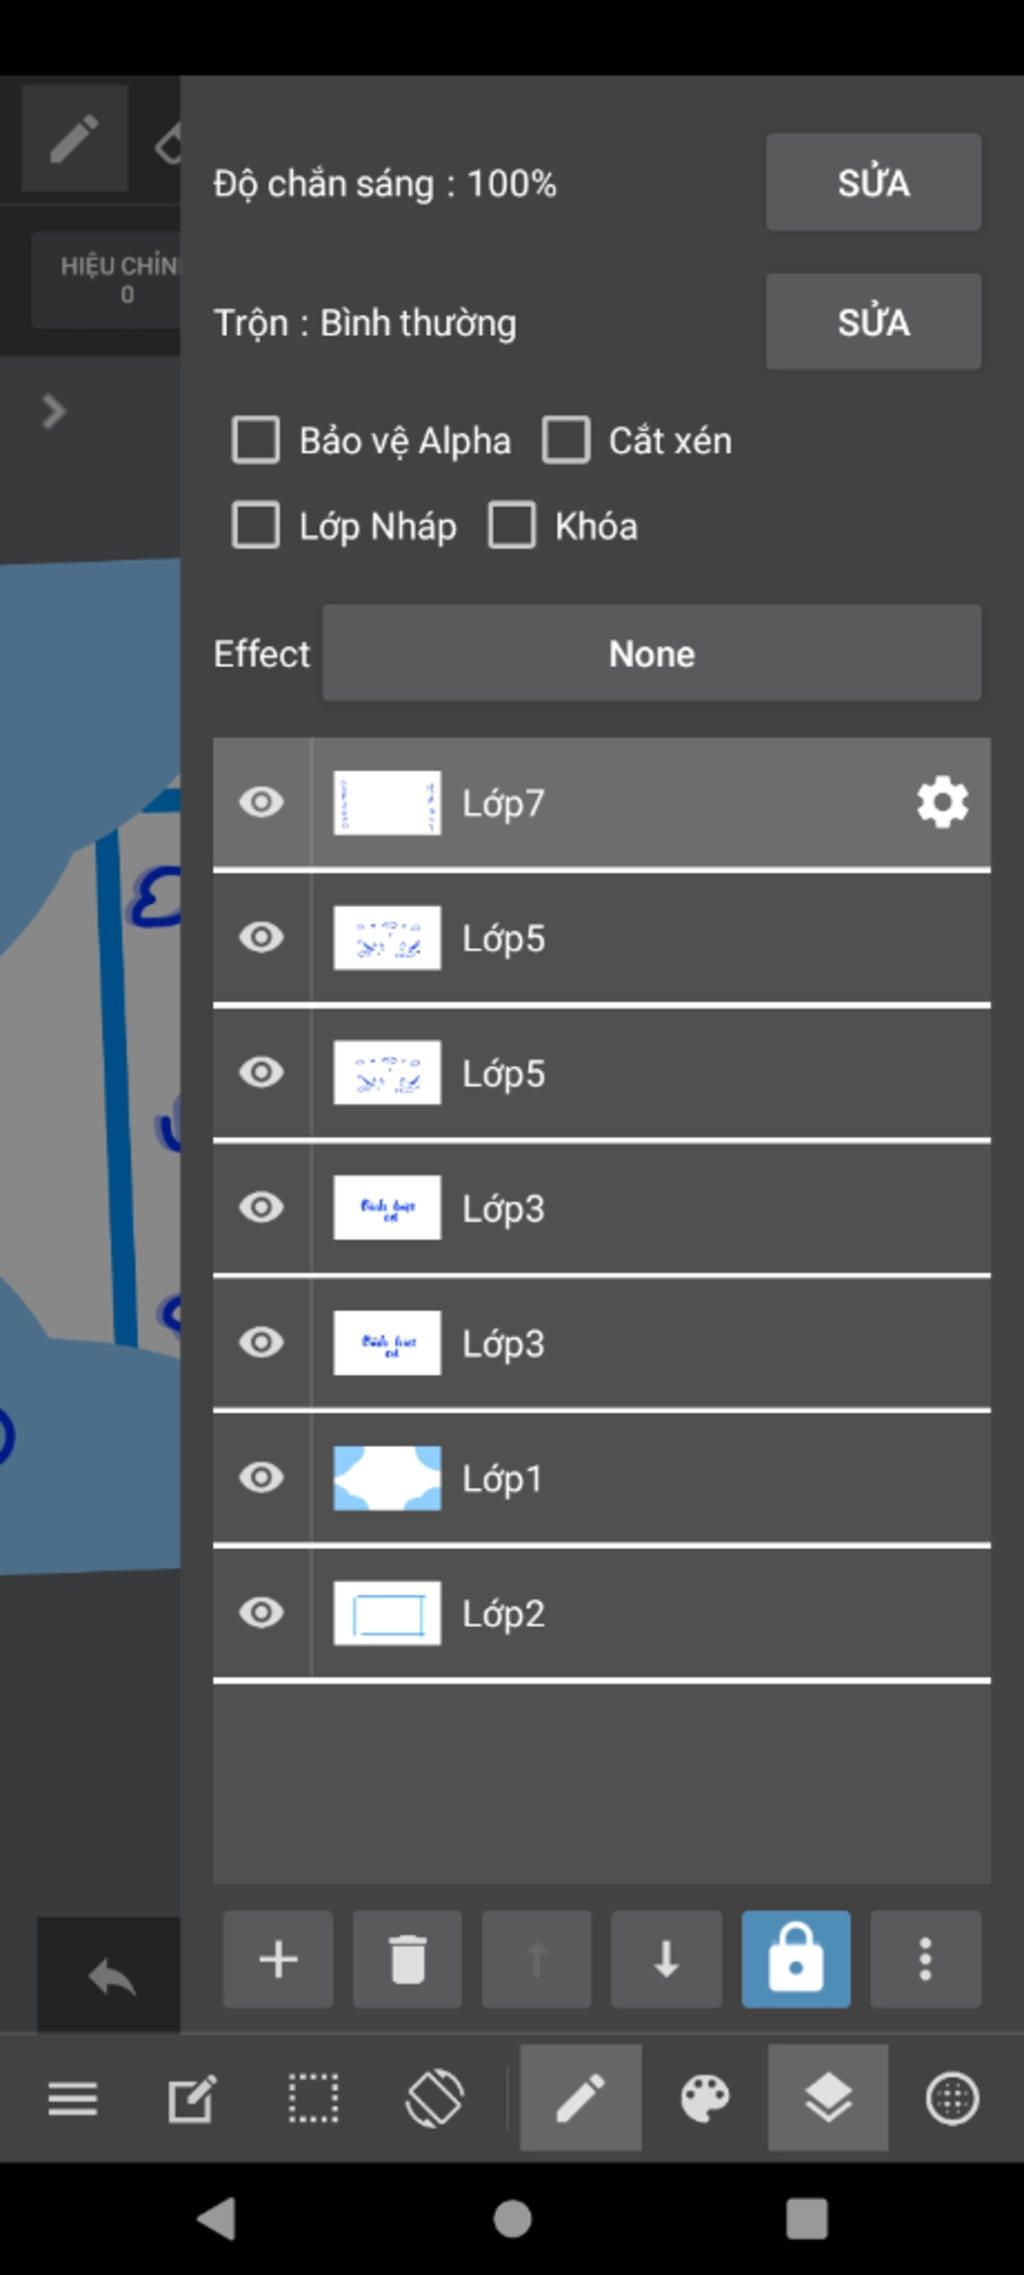Hide Lớp1 layer using eye icon

(x=262, y=1477)
